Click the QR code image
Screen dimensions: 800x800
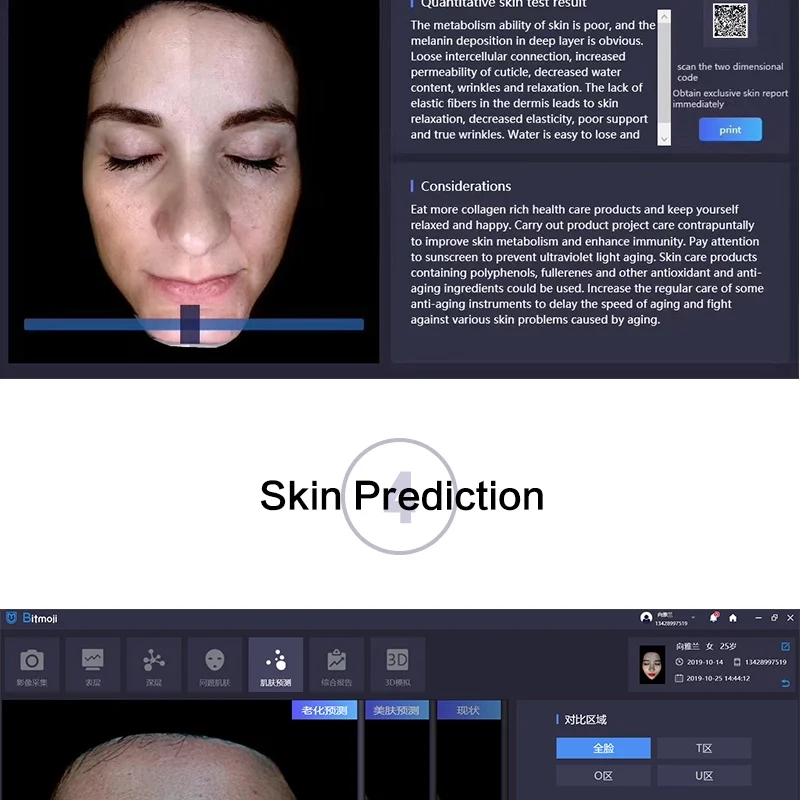click(730, 20)
